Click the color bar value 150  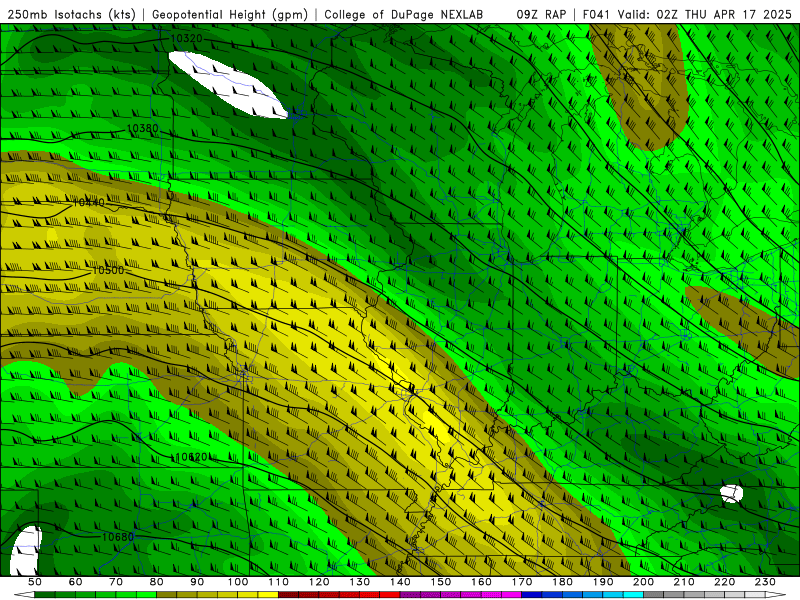[440, 582]
